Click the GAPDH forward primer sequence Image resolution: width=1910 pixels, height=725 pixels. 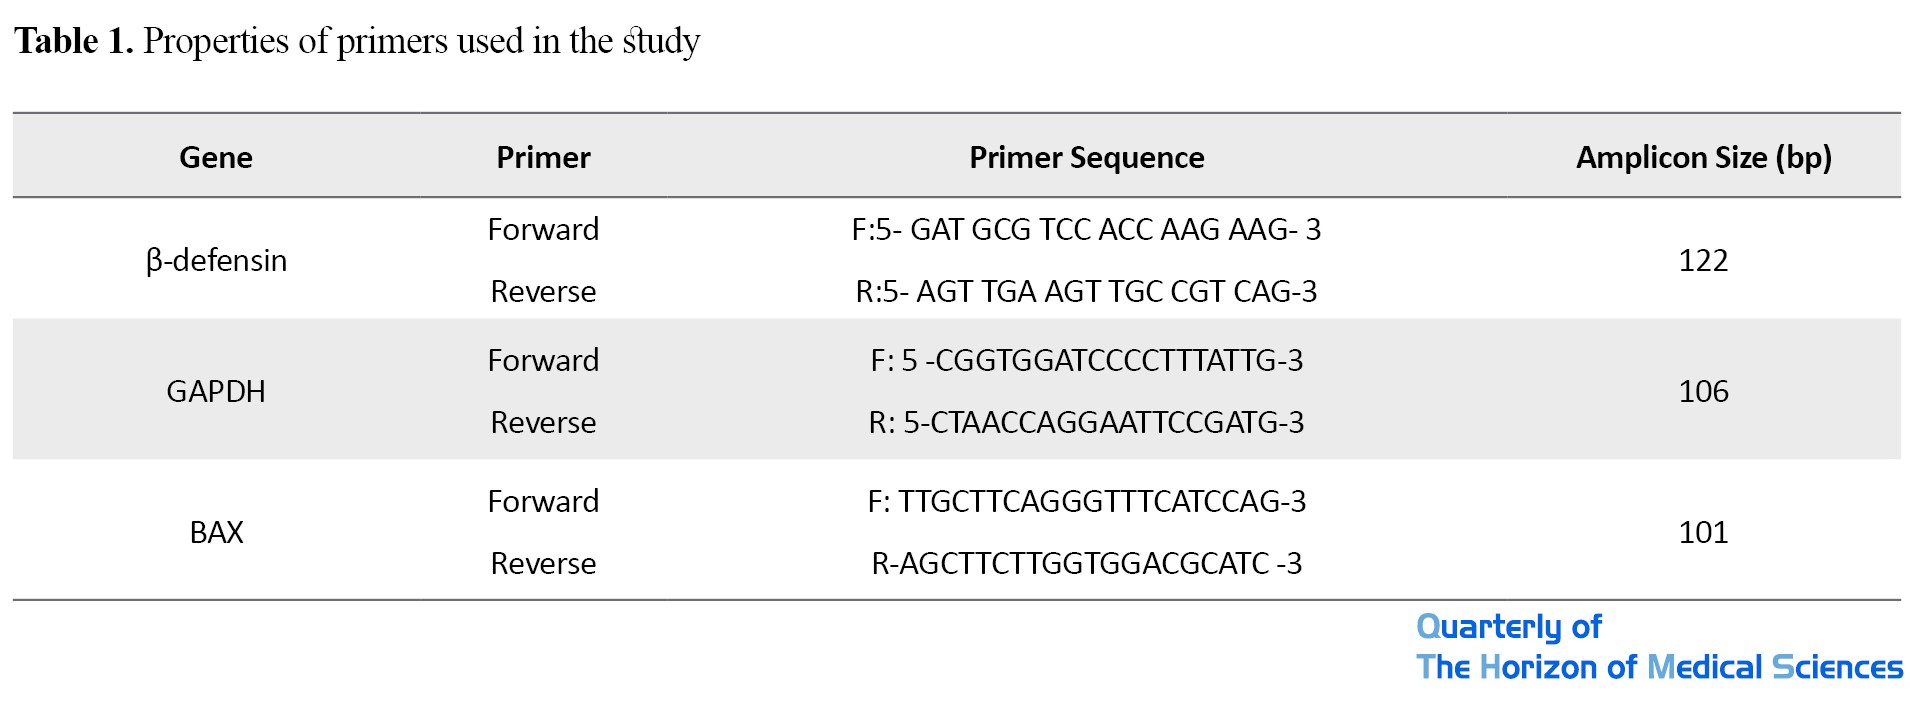(x=1086, y=360)
